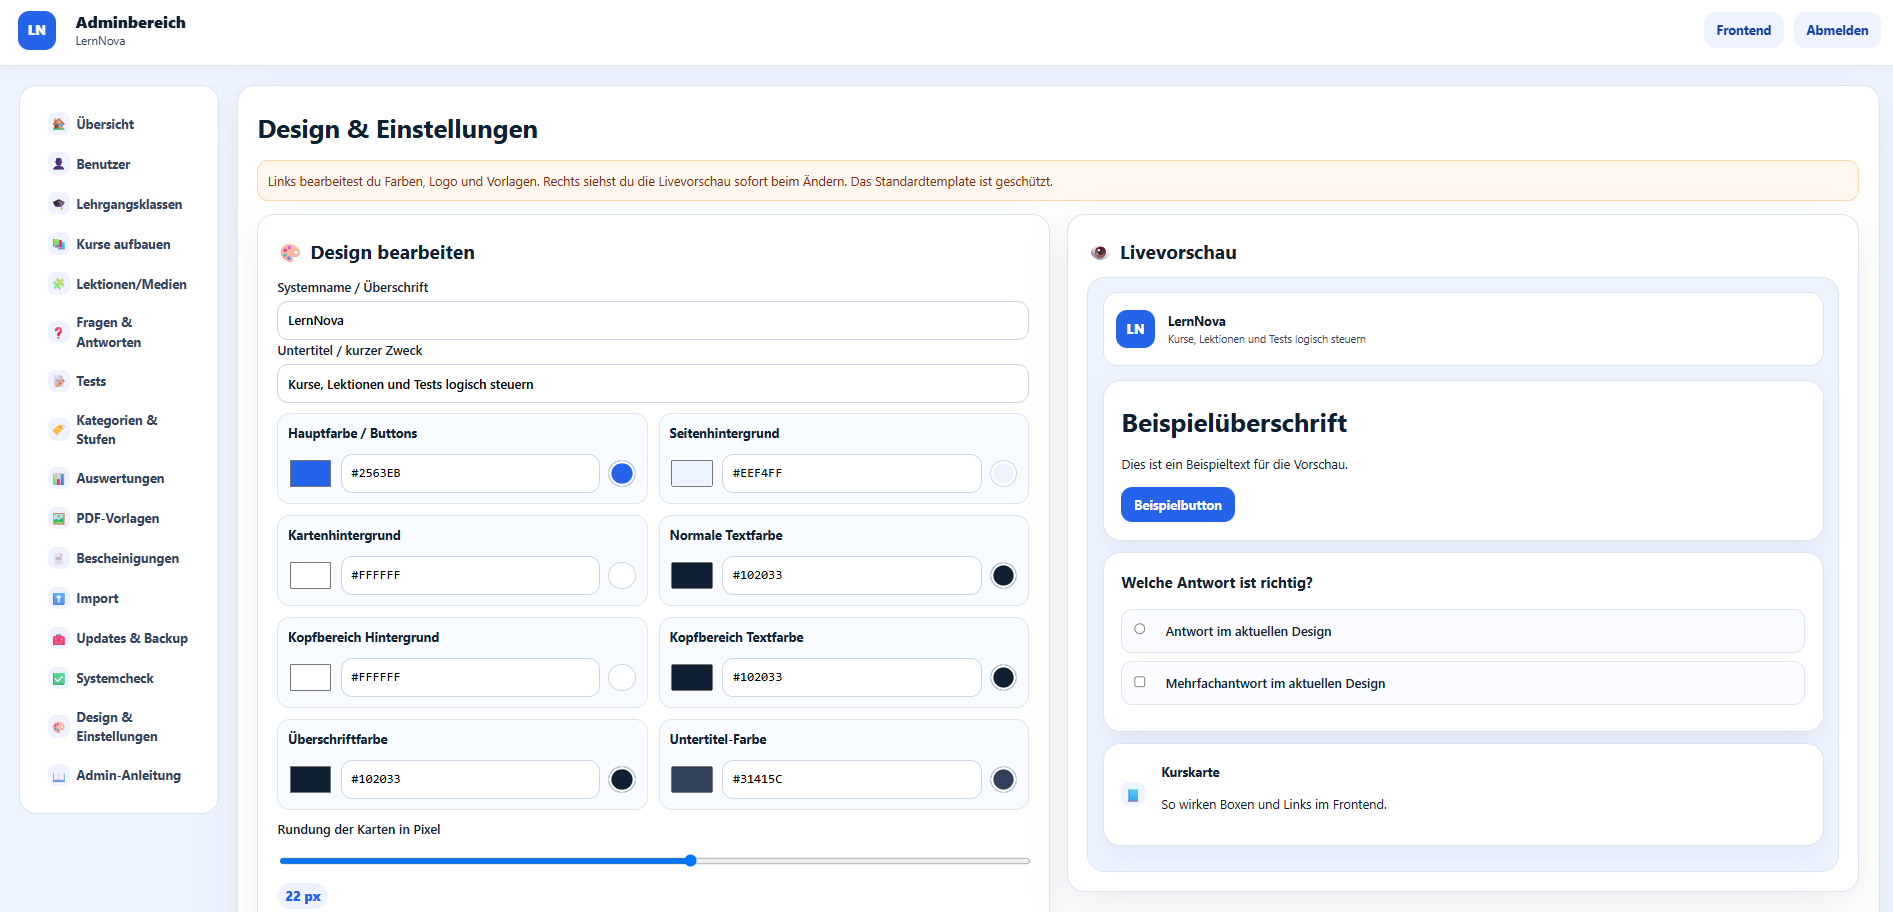Click the Kurskarte title in preview
Image resolution: width=1893 pixels, height=912 pixels.
(1190, 772)
